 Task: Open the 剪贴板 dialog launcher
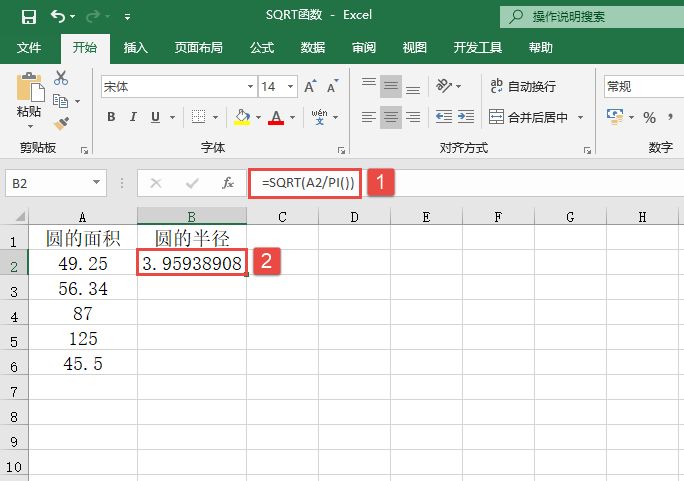[84, 150]
